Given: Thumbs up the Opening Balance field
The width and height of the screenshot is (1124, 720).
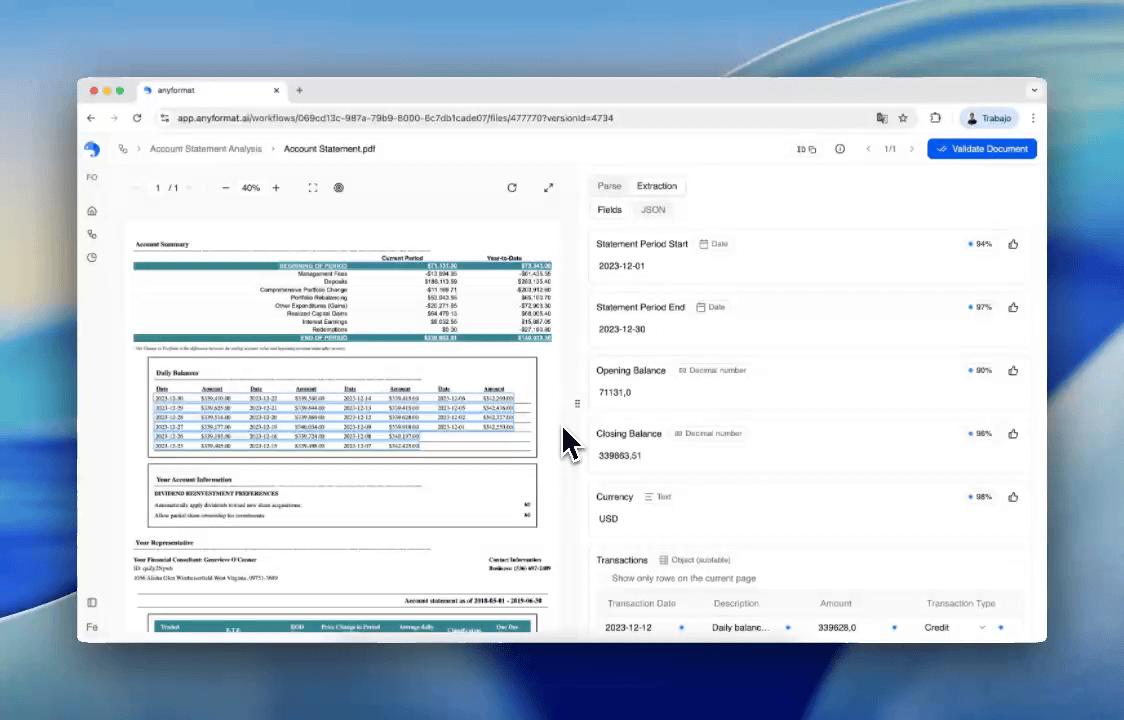Looking at the screenshot, I should coord(1013,371).
